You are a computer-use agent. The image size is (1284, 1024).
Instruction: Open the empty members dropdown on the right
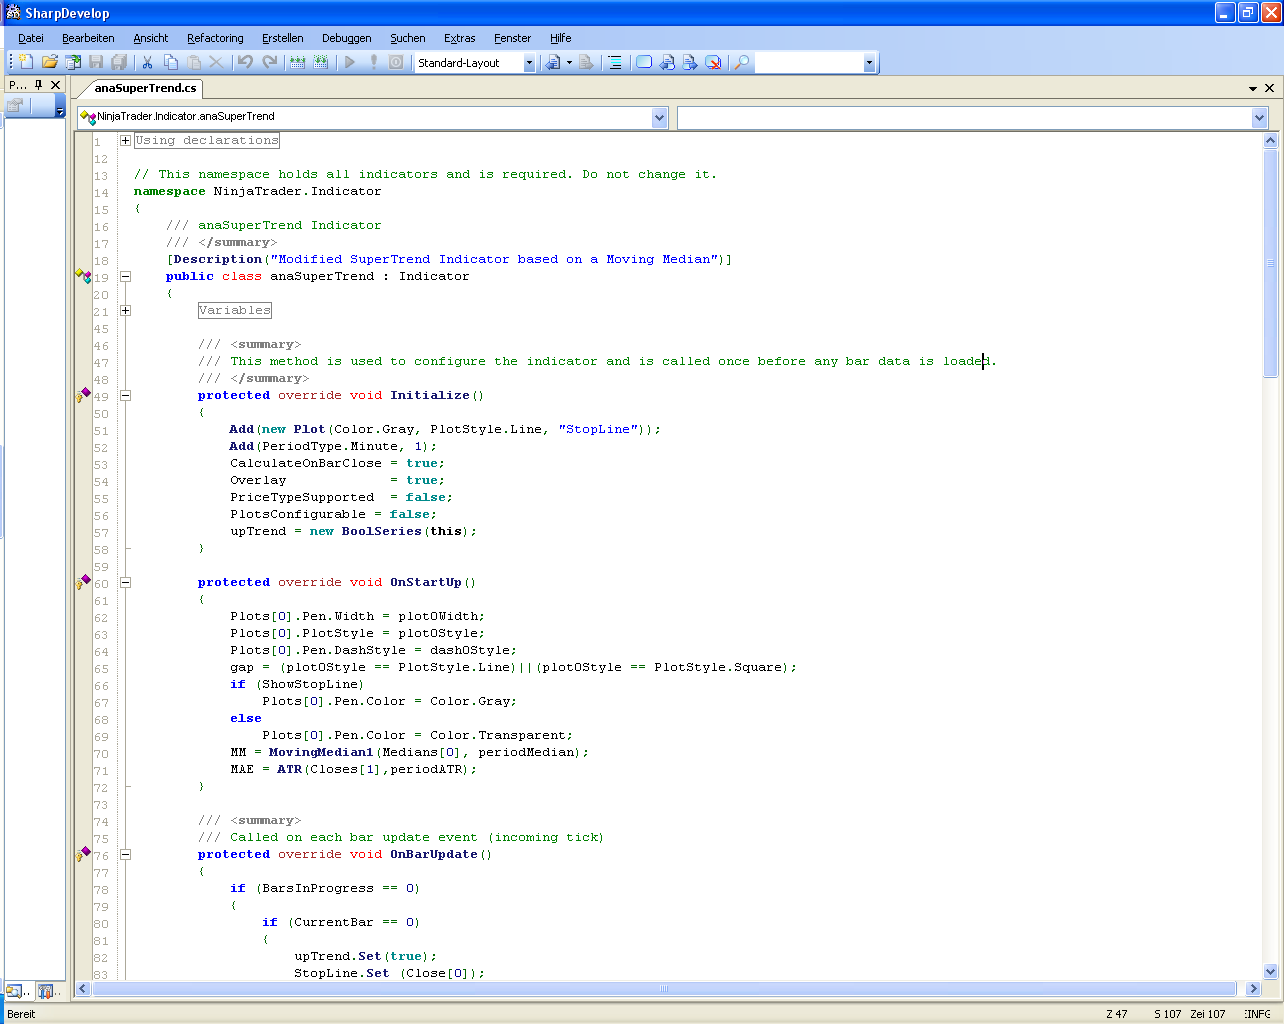[x=1259, y=118]
